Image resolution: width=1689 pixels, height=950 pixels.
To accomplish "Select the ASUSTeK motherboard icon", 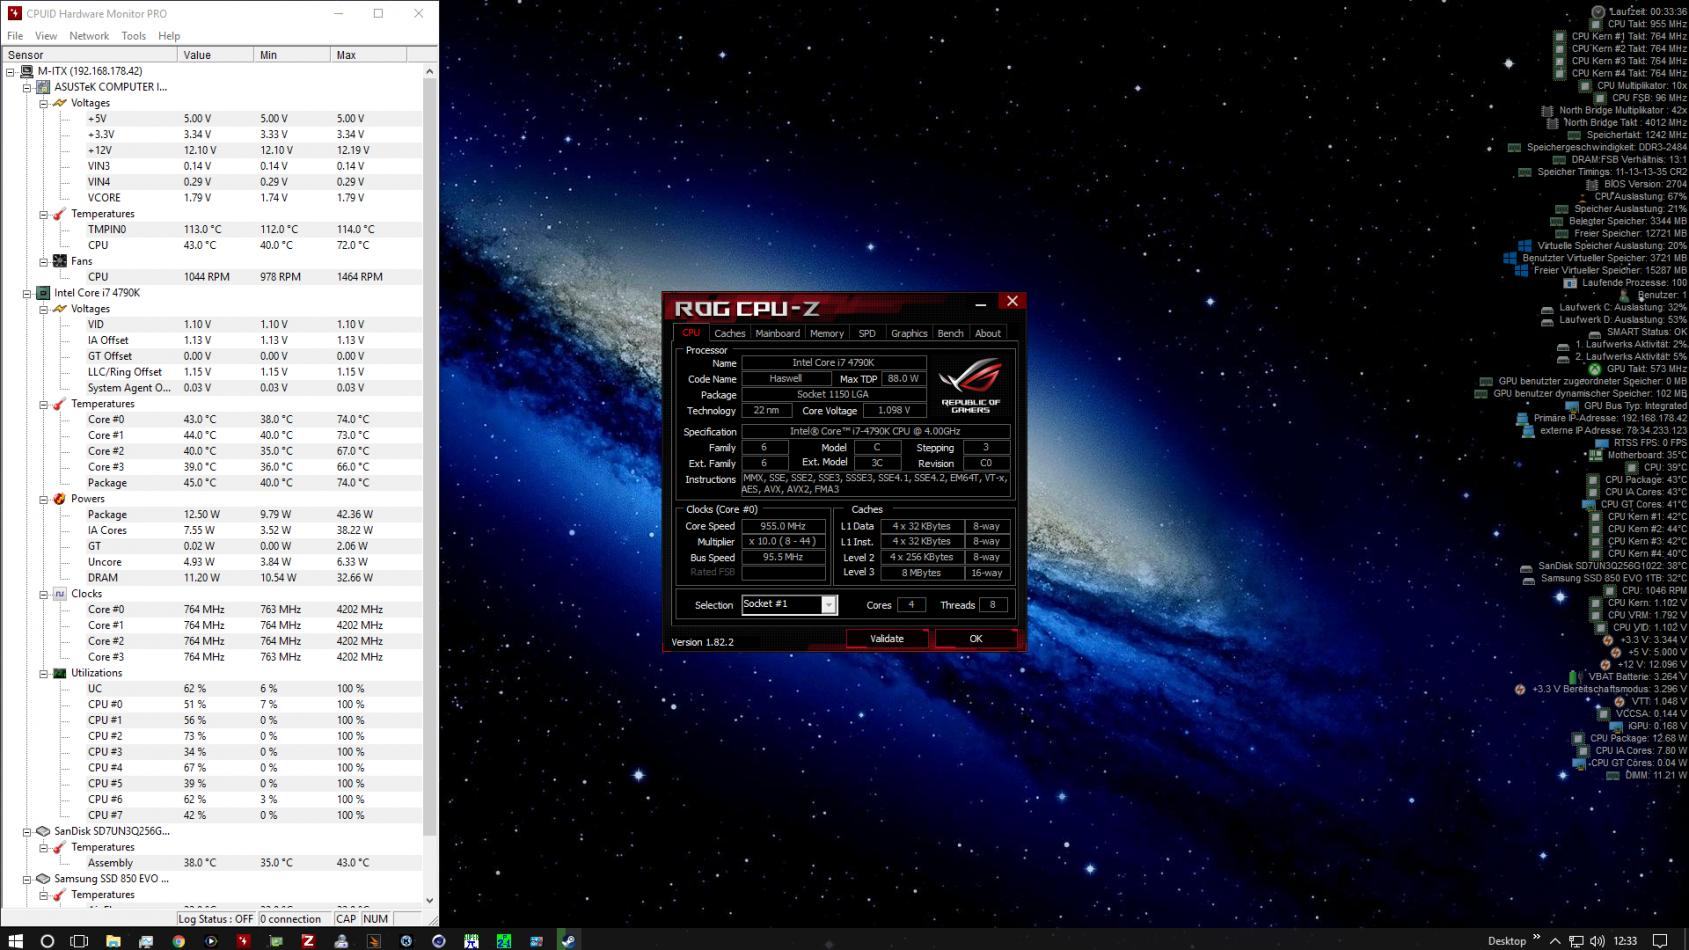I will click(x=43, y=87).
